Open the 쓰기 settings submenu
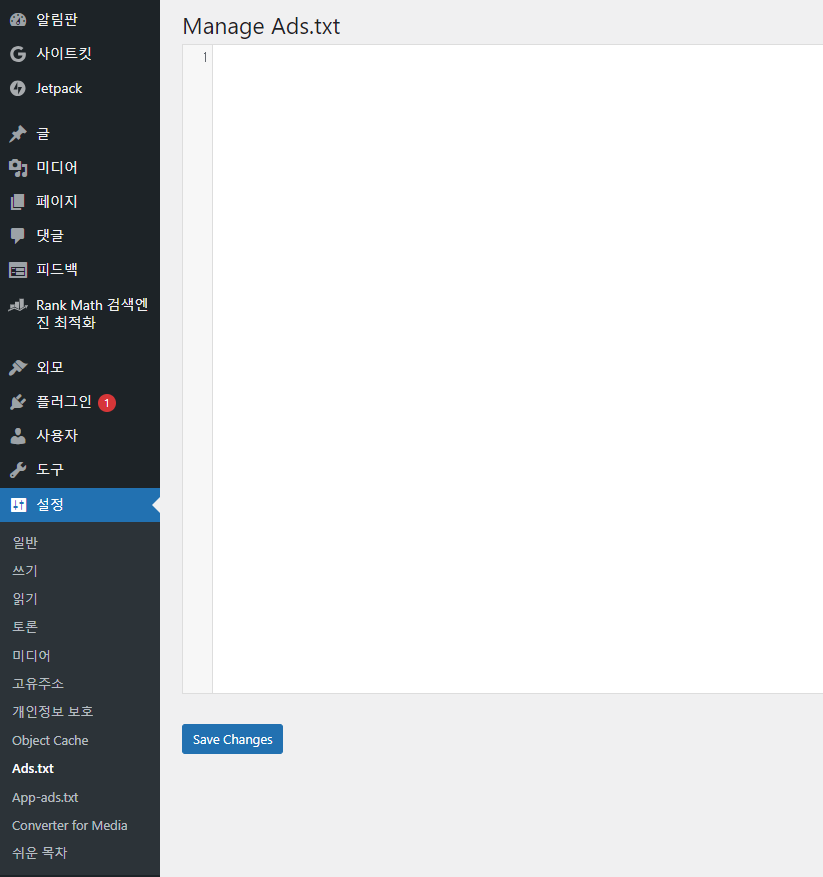Screen dimensions: 823x877 point(25,571)
